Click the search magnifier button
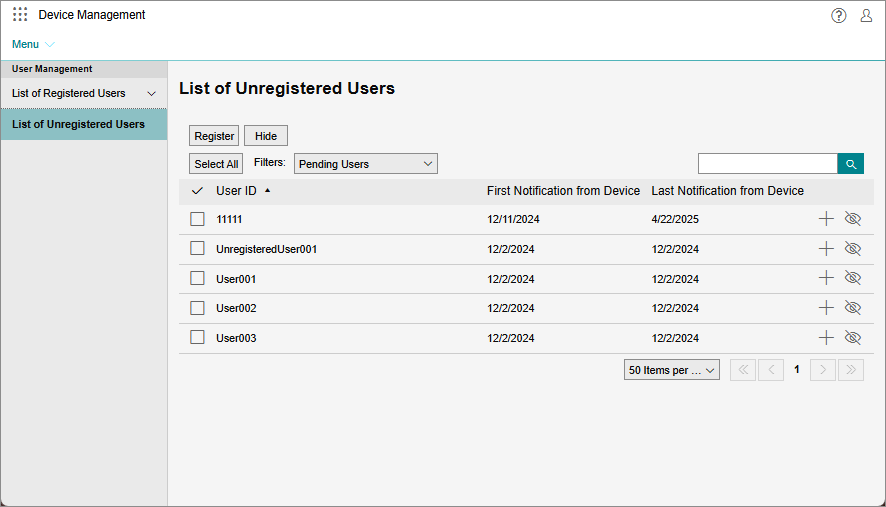886x507 pixels. point(850,164)
